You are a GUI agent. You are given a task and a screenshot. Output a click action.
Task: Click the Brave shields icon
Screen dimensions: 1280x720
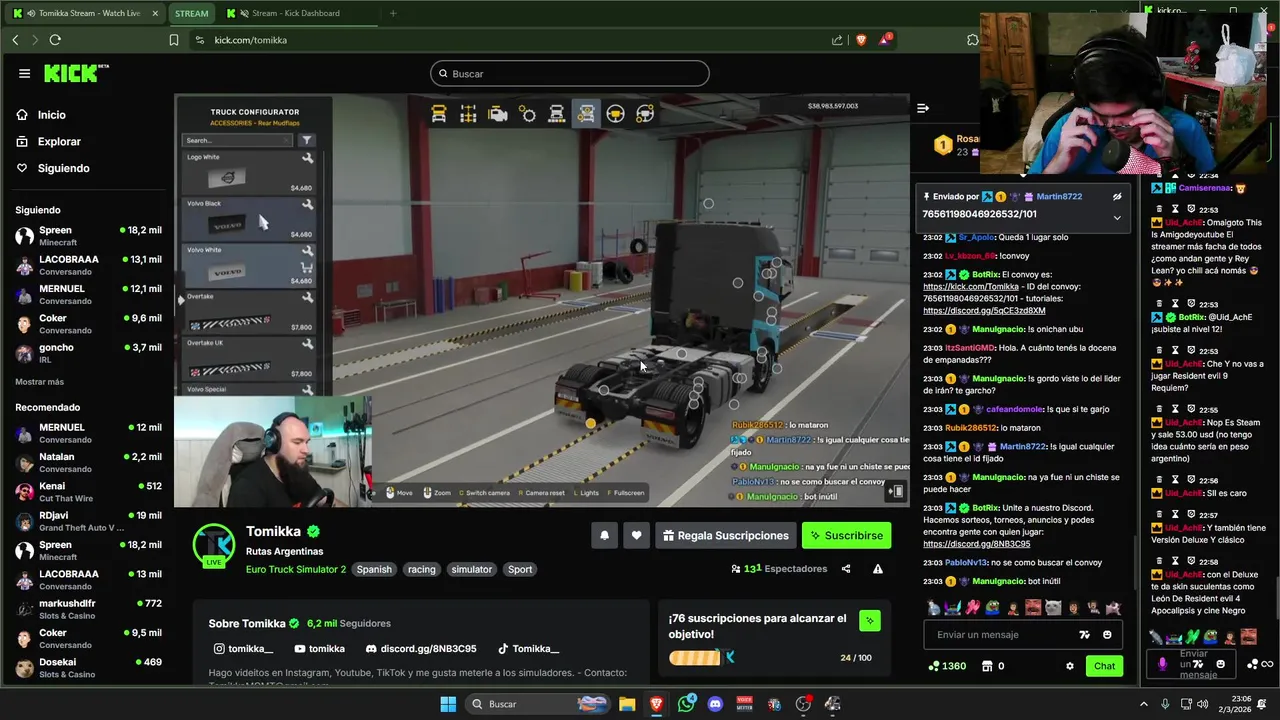pyautogui.click(x=861, y=40)
